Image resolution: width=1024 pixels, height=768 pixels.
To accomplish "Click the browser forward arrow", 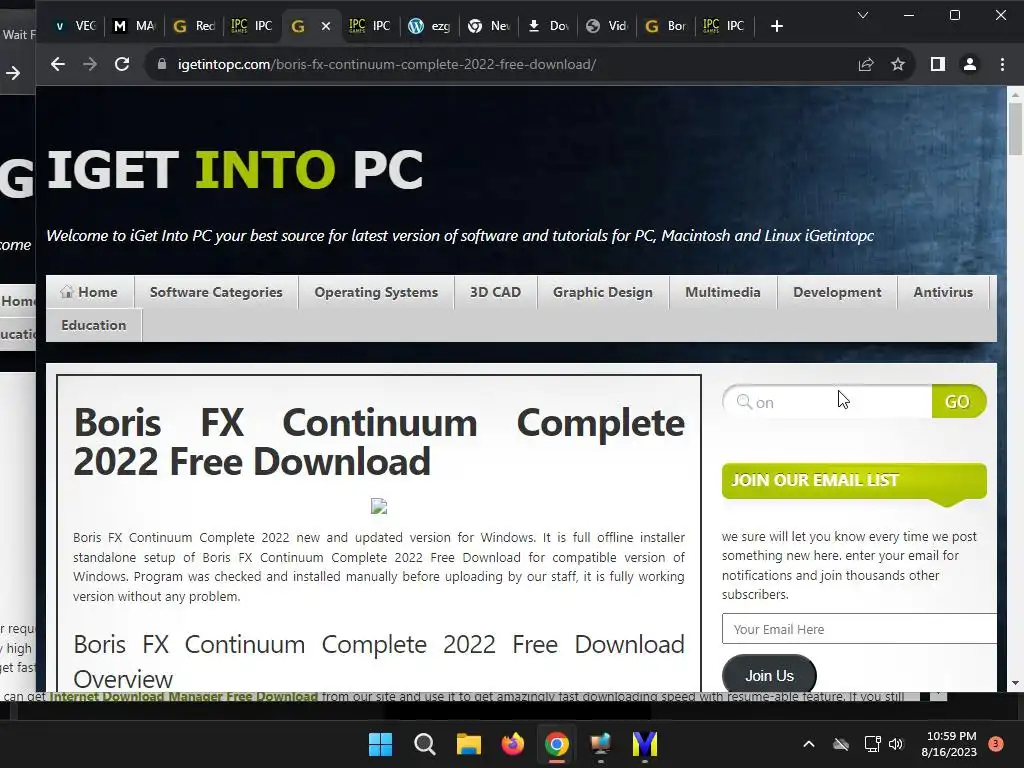I will [x=89, y=64].
